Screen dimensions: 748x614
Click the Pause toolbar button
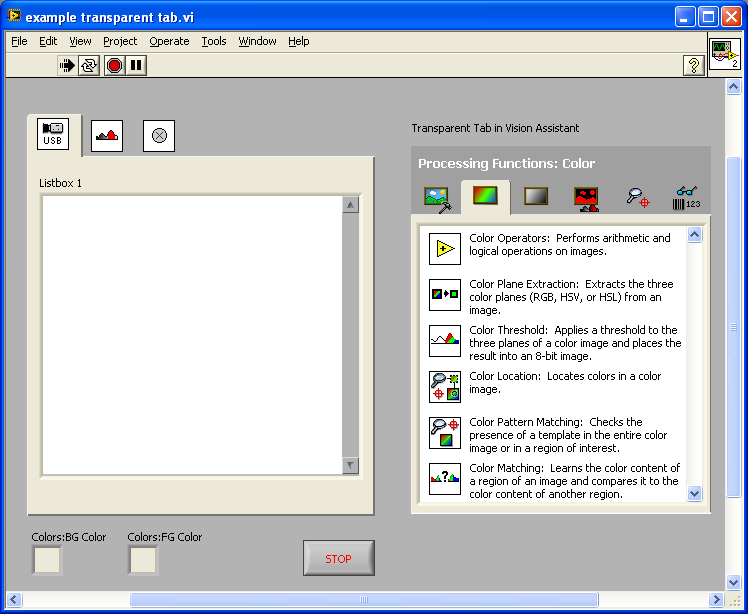pyautogui.click(x=136, y=65)
